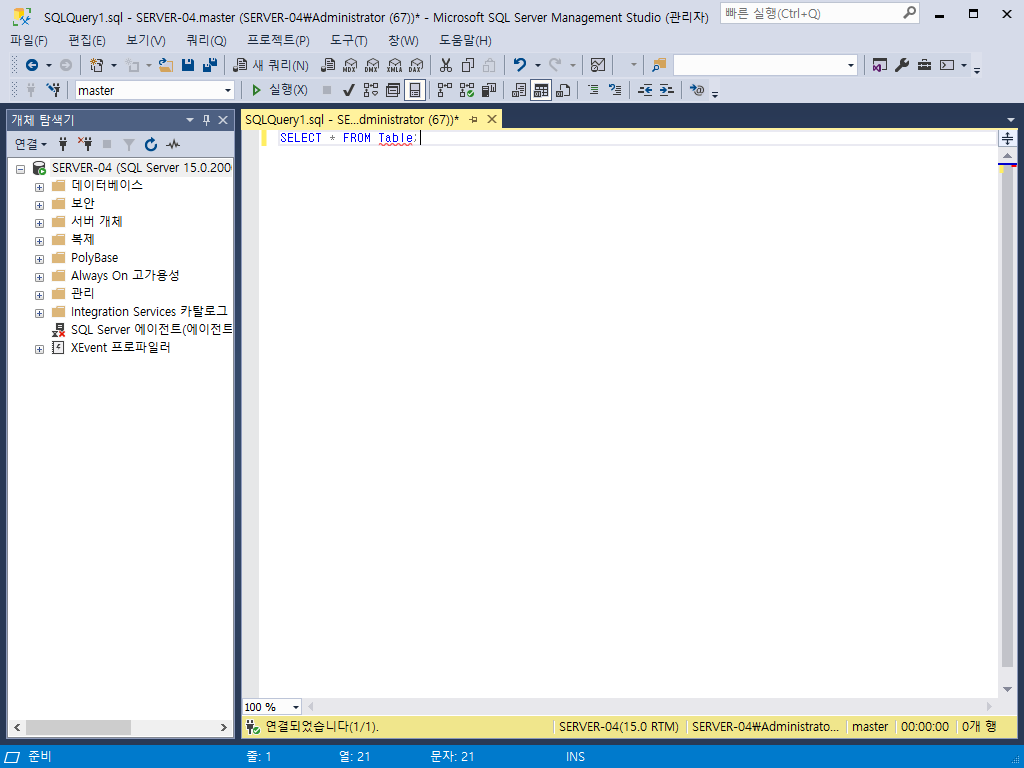Click the open file folder icon
The width and height of the screenshot is (1024, 768).
(166, 65)
